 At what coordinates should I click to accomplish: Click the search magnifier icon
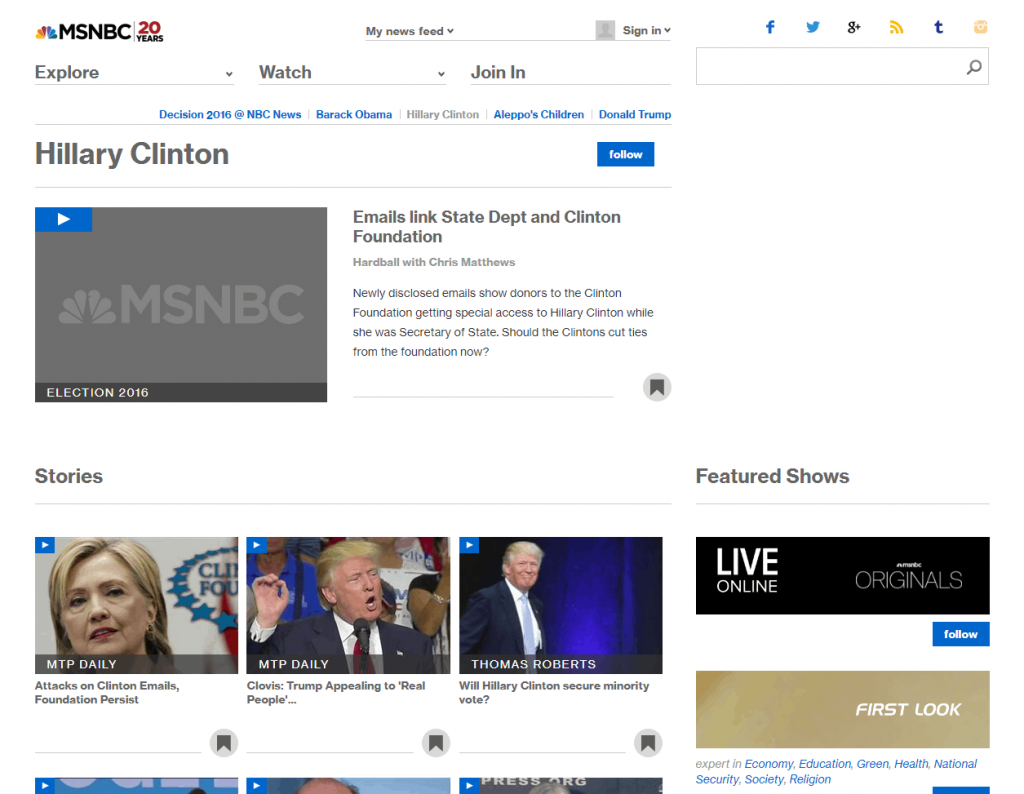click(974, 67)
